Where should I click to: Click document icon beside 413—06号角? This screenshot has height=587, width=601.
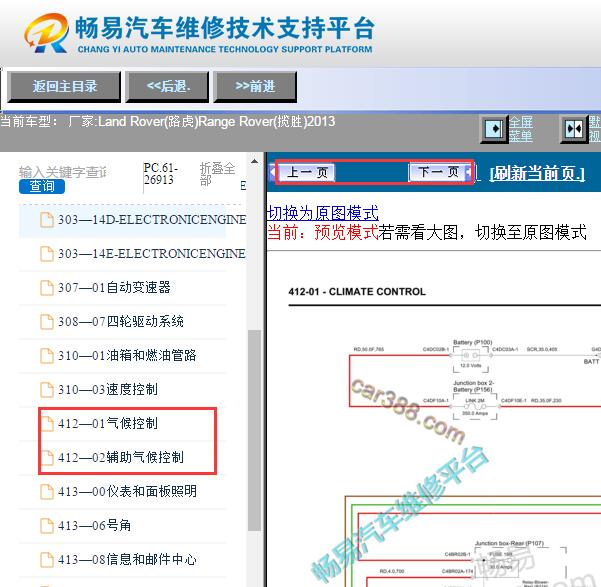(x=47, y=526)
